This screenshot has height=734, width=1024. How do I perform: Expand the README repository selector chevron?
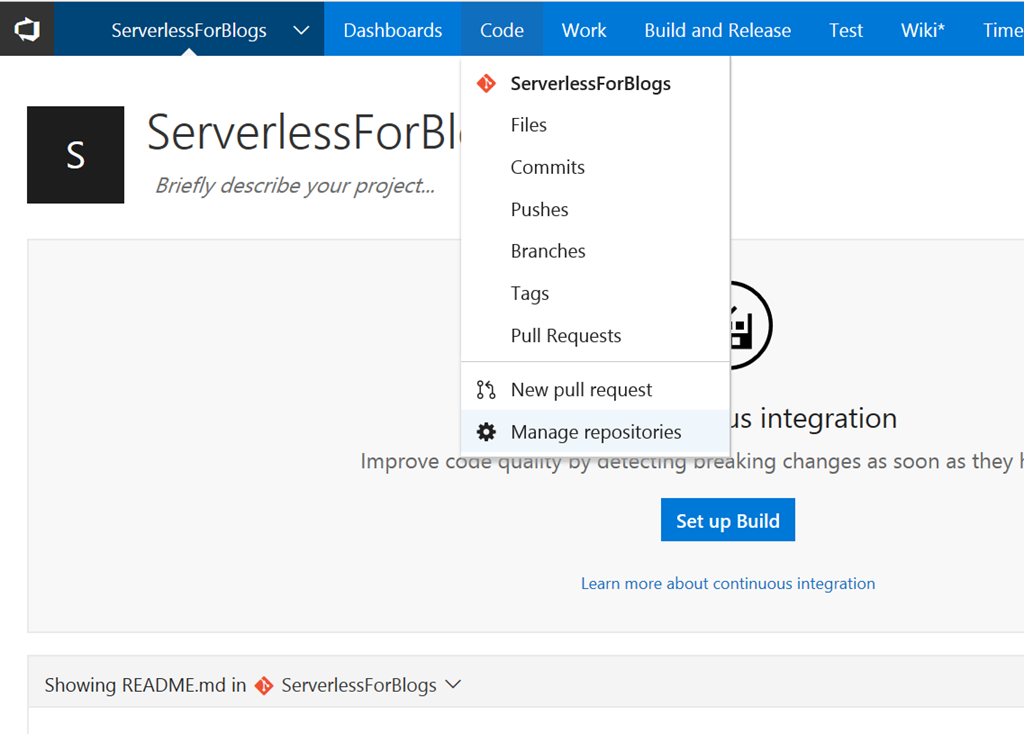coord(452,685)
